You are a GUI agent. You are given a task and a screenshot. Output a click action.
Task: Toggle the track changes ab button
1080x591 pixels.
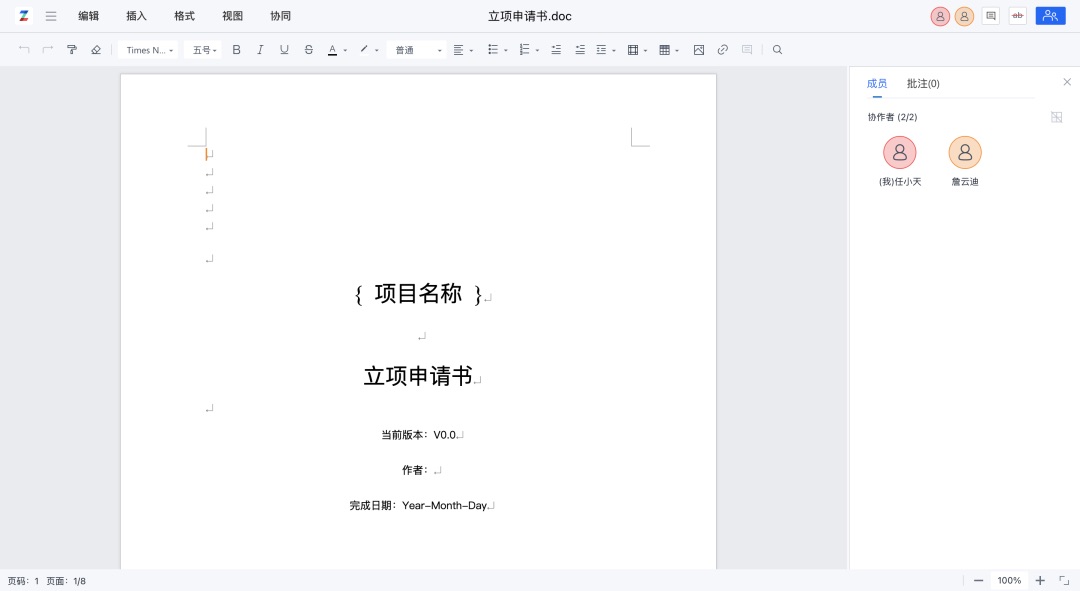1017,16
